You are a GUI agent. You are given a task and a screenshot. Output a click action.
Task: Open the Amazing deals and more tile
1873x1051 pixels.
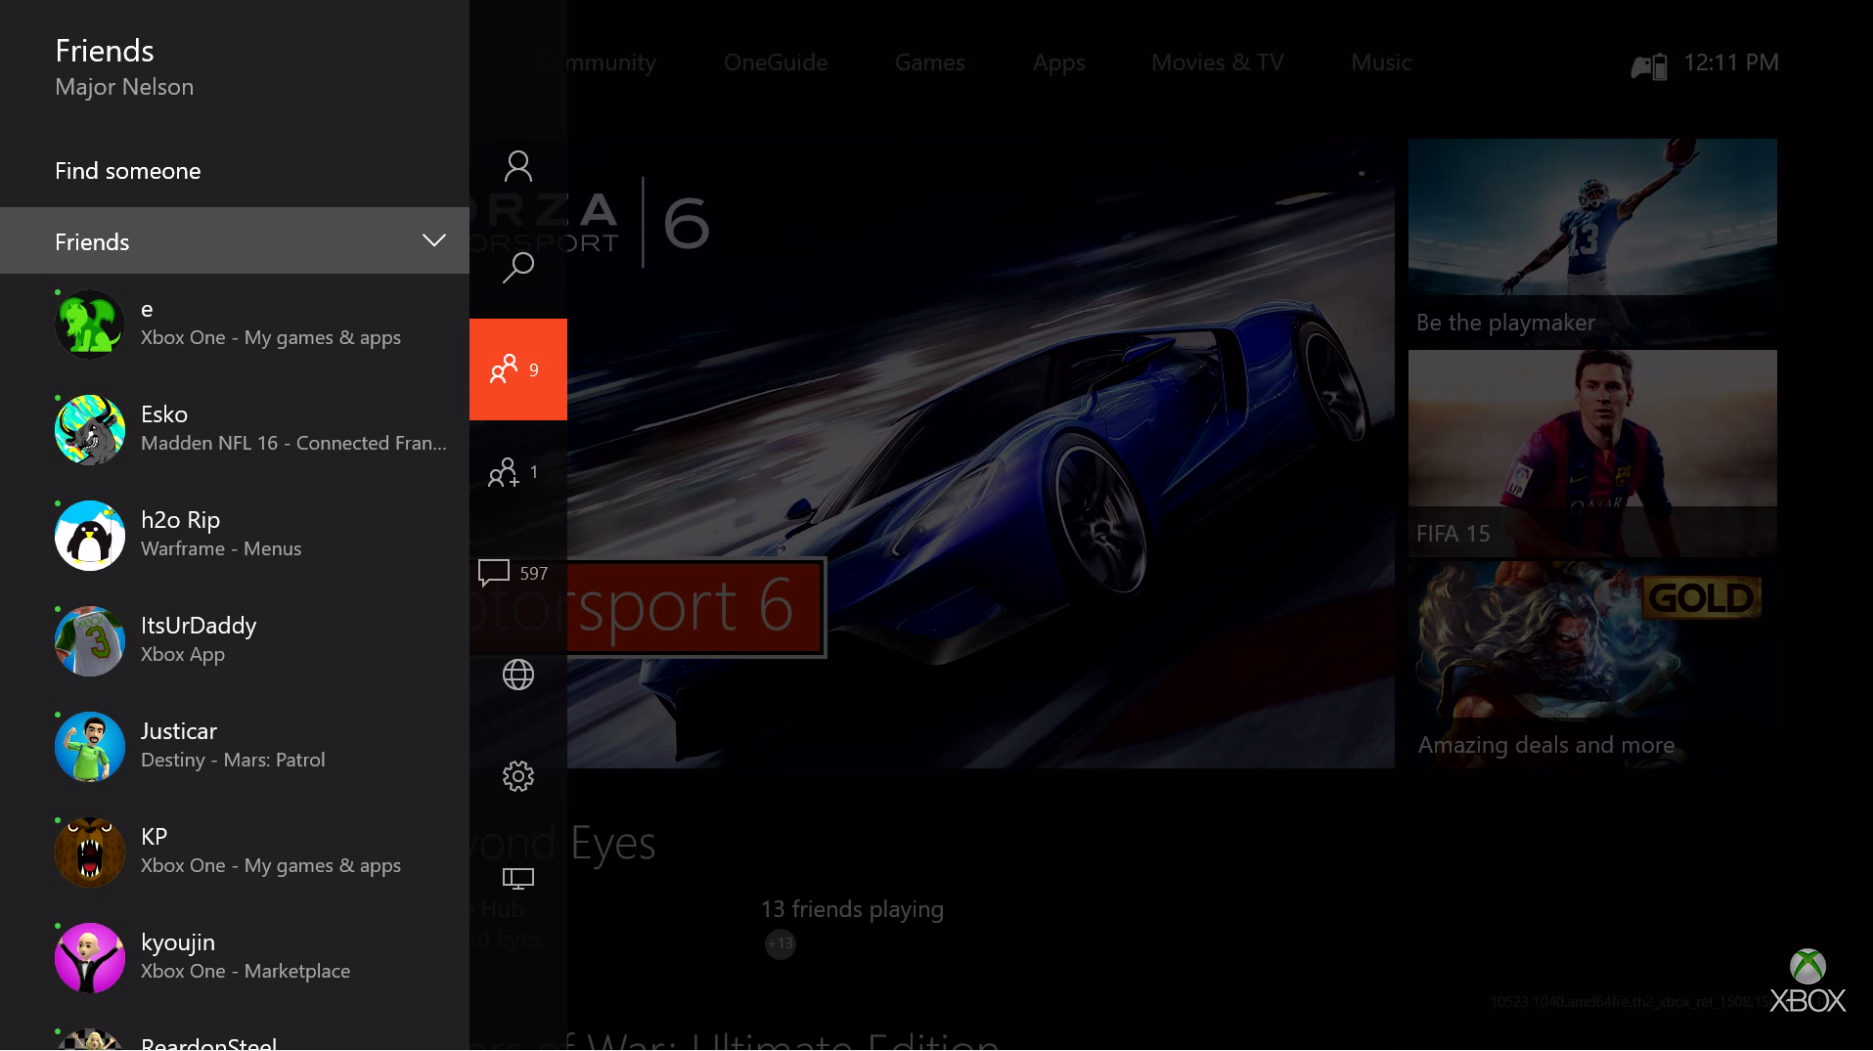click(x=1592, y=664)
